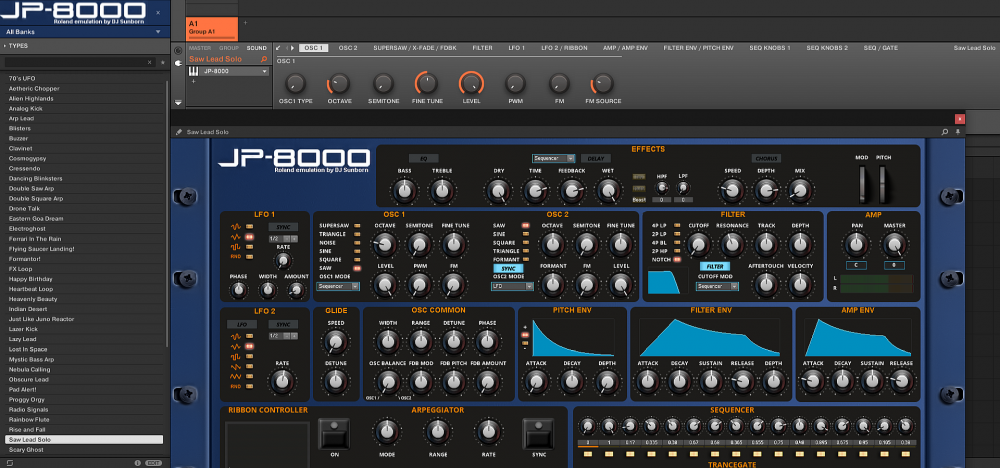The height and width of the screenshot is (468, 1000).
Task: Click the star favorites icon by search field
Action: [x=163, y=62]
